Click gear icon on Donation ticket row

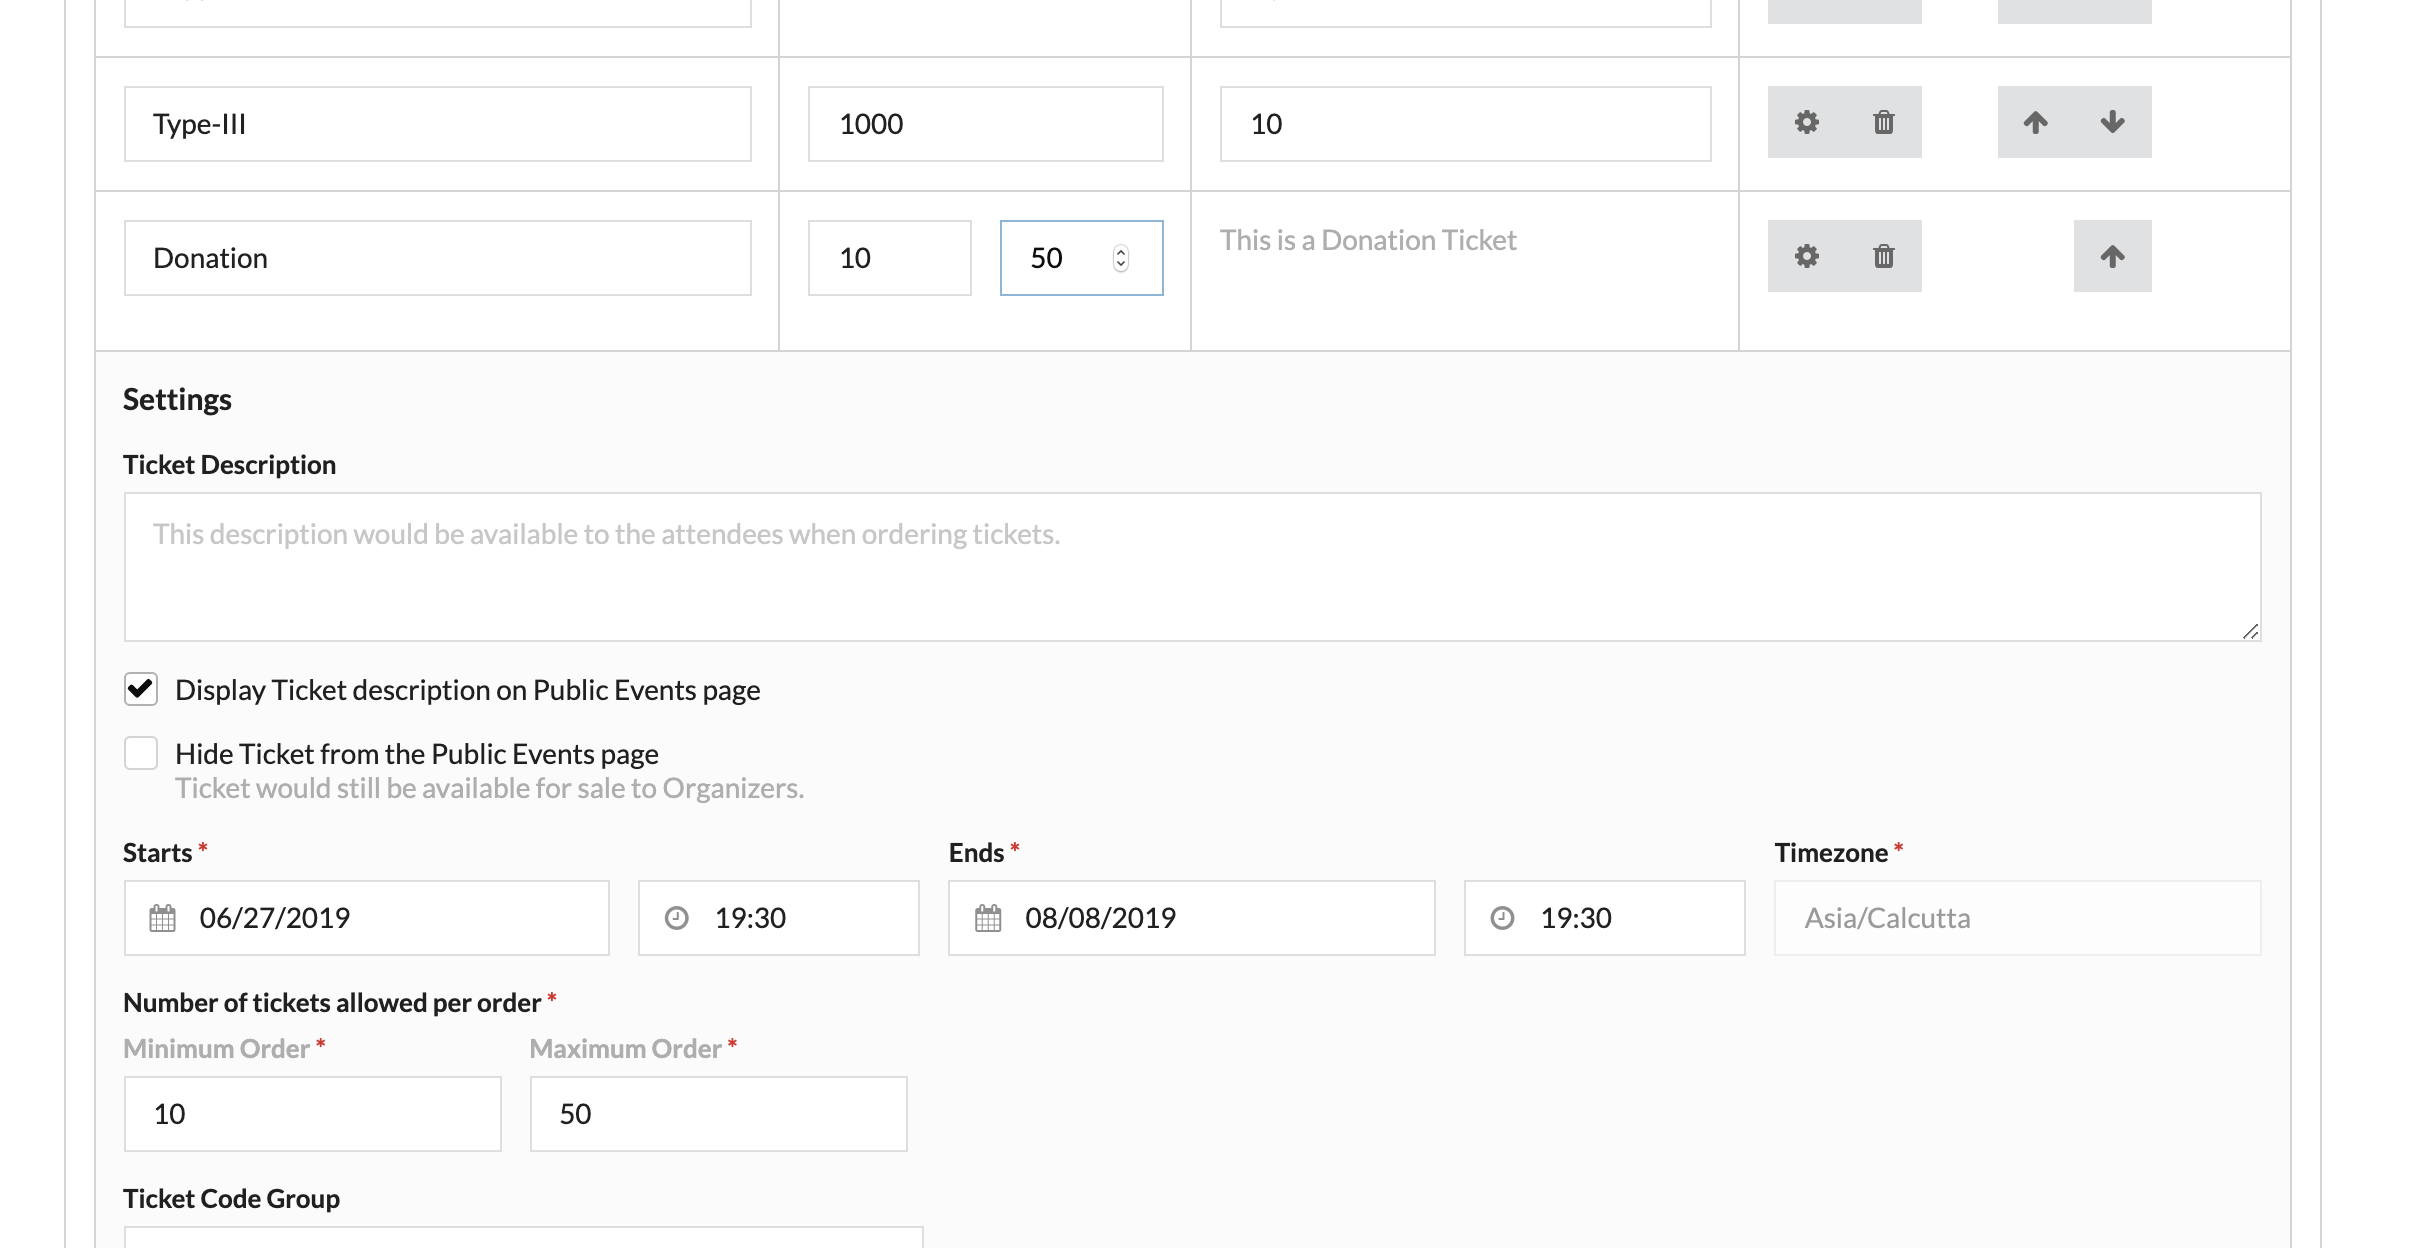point(1806,256)
